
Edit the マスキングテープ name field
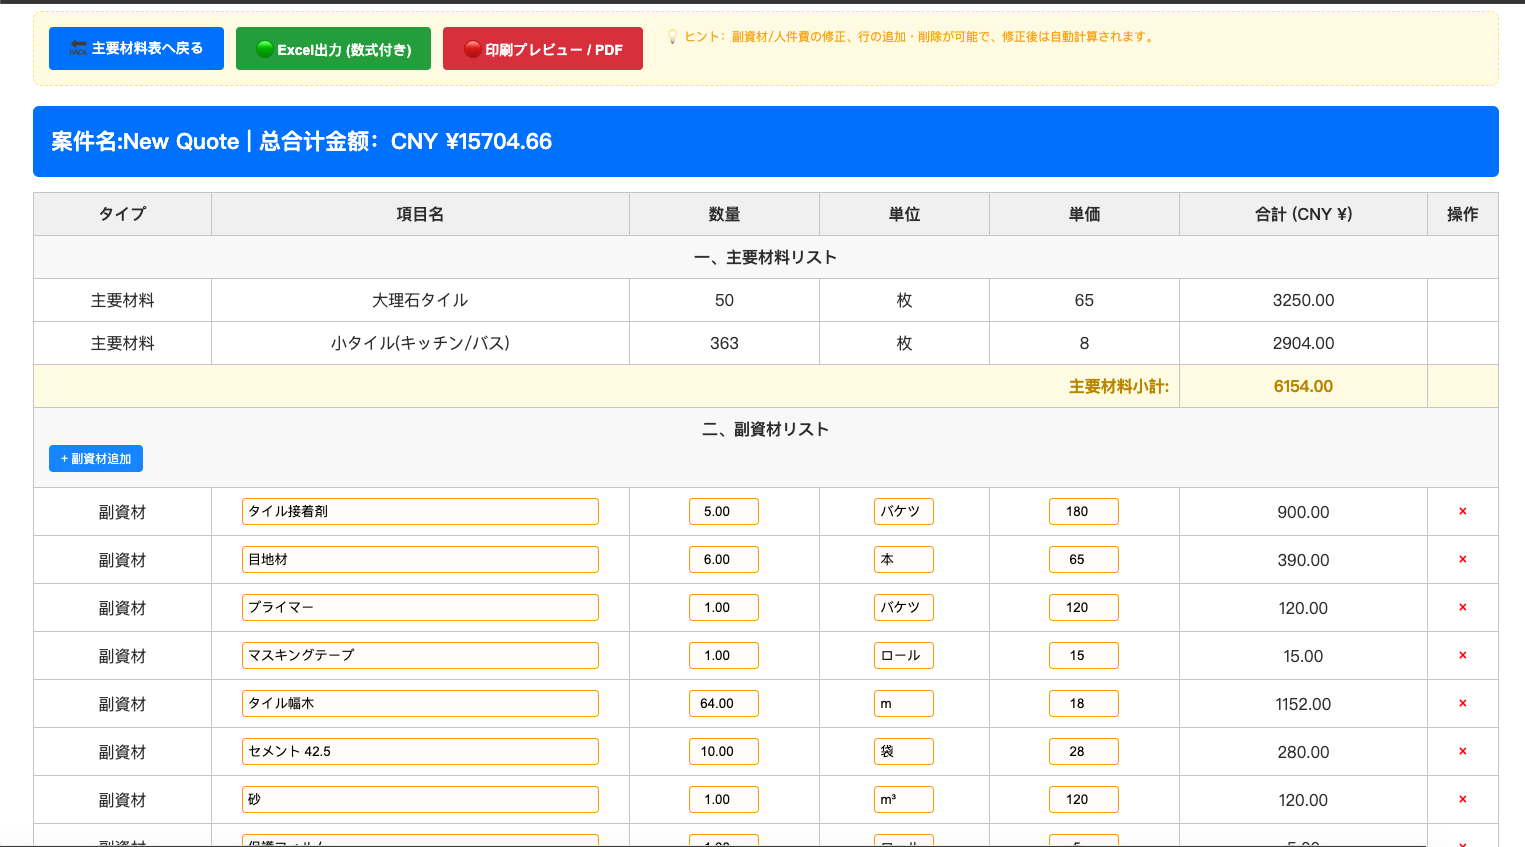[x=420, y=655]
